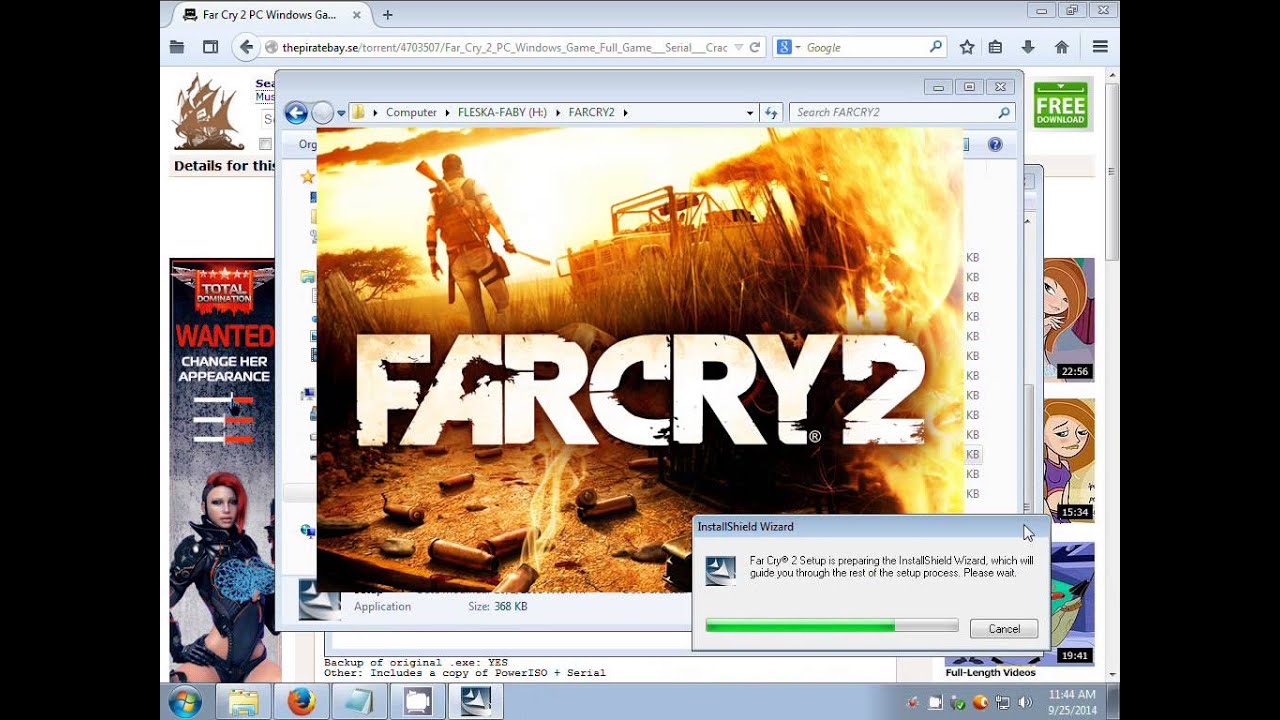Open the Firefox hamburger menu
The width and height of the screenshot is (1280, 720).
tap(1100, 47)
